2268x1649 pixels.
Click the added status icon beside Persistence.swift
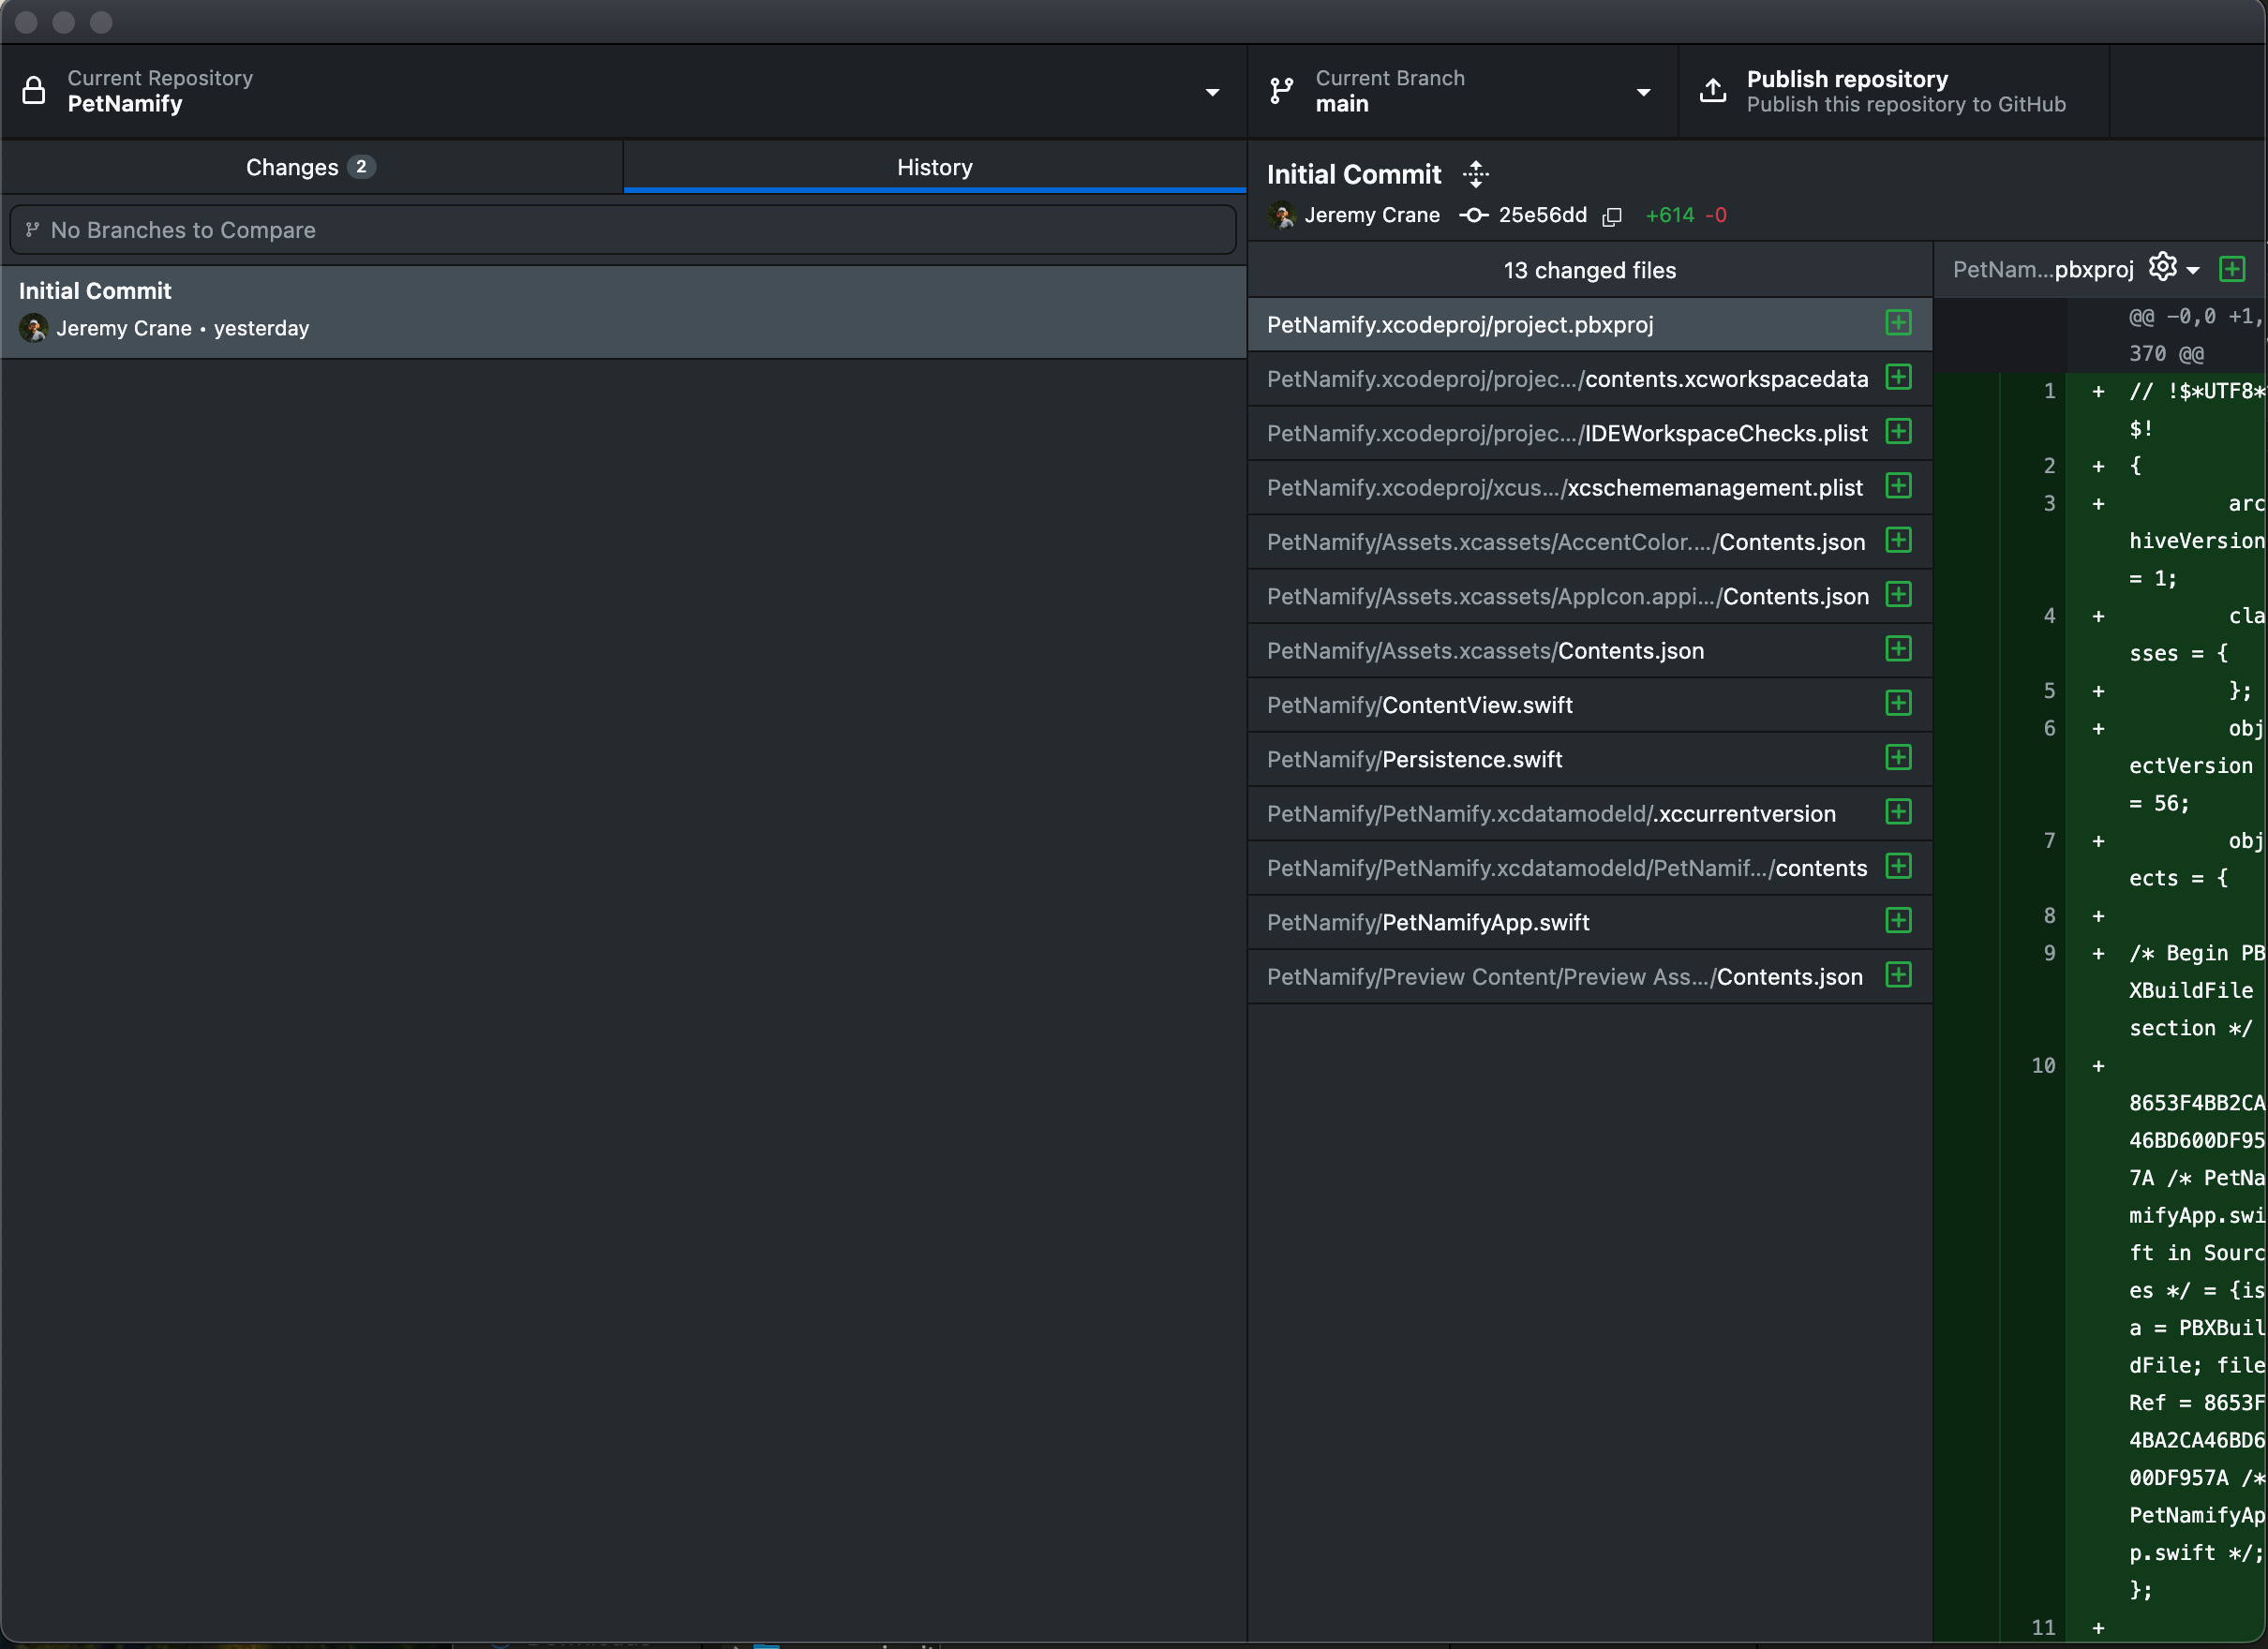click(1898, 758)
